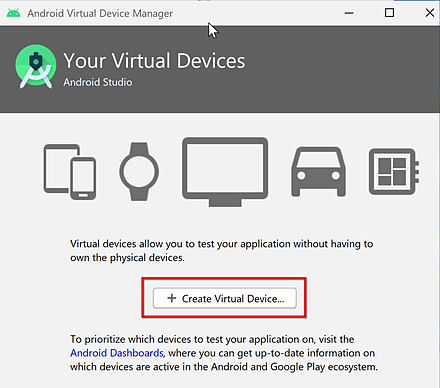The image size is (440, 388).
Task: Close the Android Virtual Device Manager
Action: (430, 13)
